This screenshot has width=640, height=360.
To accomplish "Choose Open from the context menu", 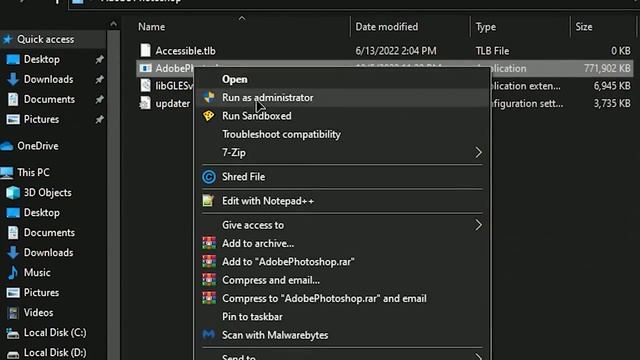I will (x=342, y=79).
